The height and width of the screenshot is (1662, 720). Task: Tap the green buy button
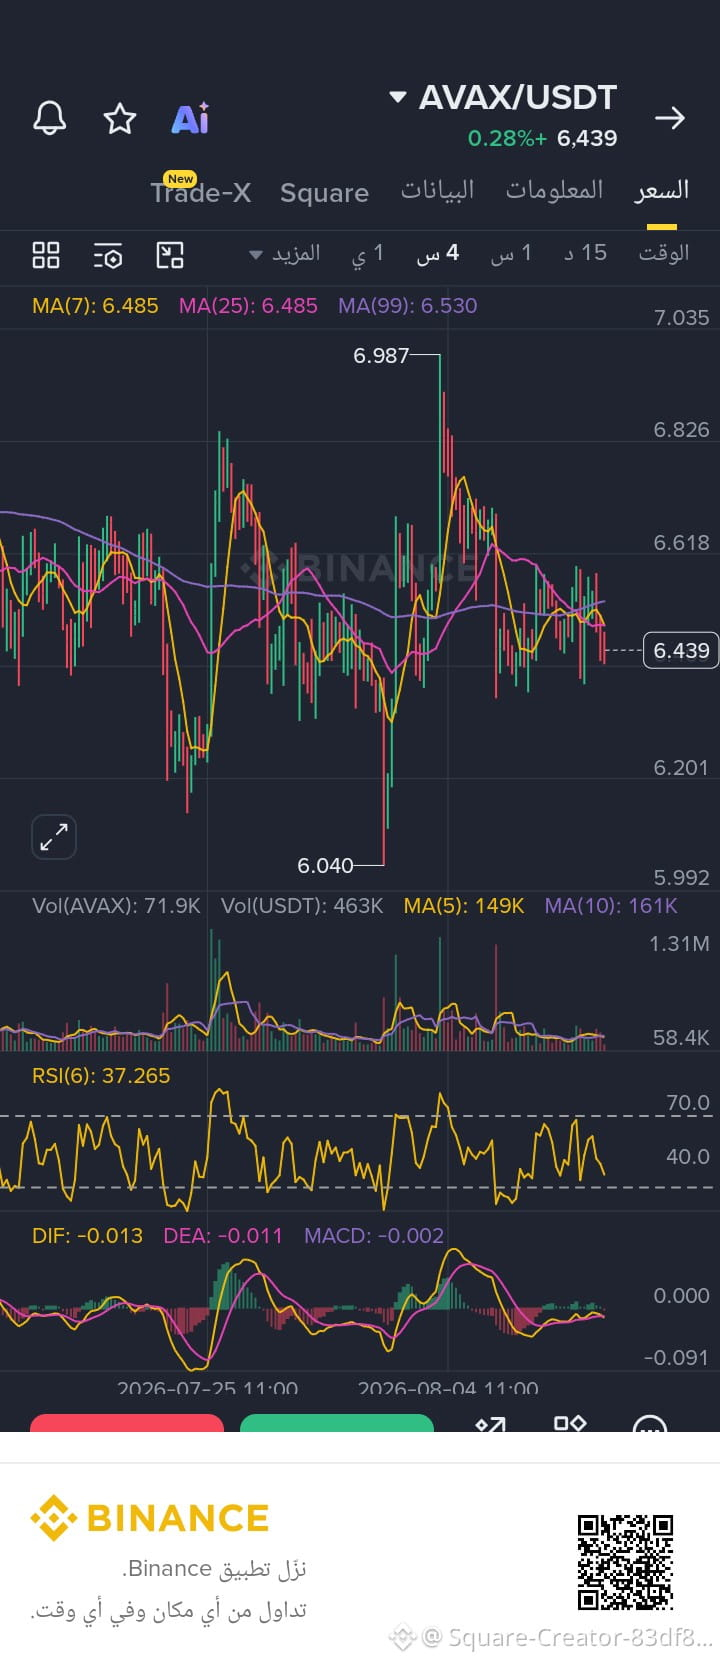337,1423
